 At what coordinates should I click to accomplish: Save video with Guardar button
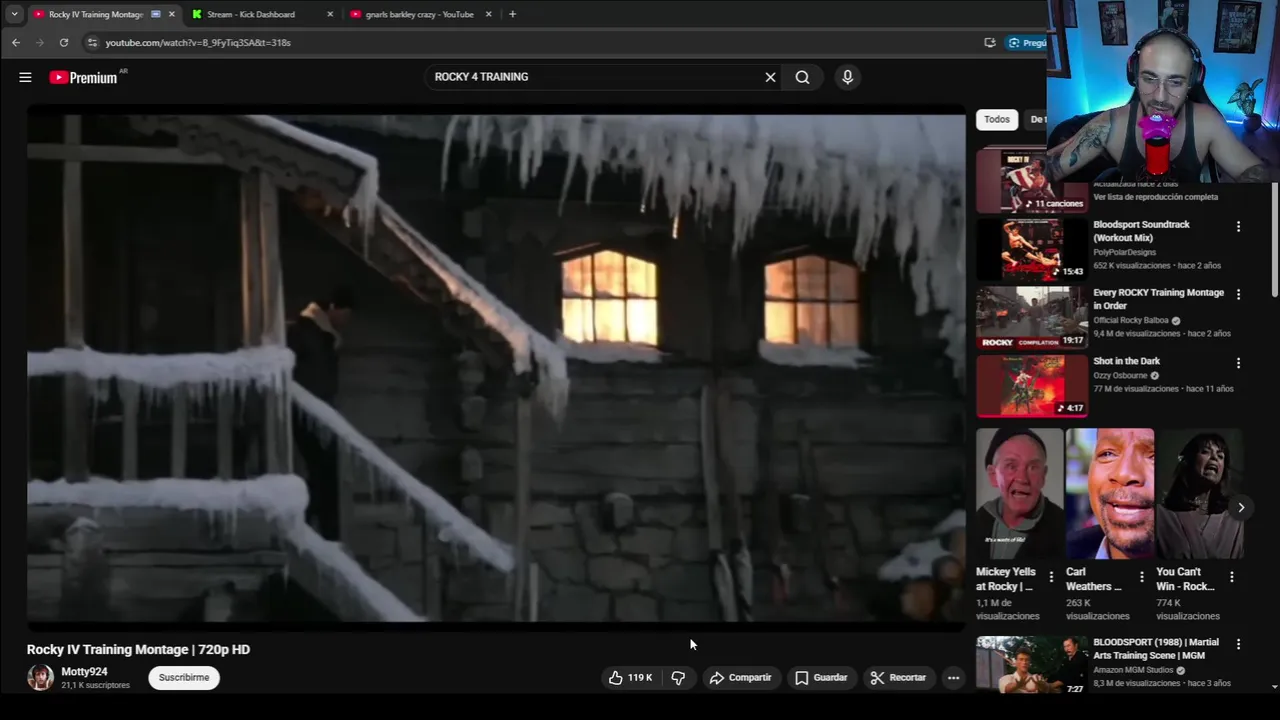click(821, 678)
